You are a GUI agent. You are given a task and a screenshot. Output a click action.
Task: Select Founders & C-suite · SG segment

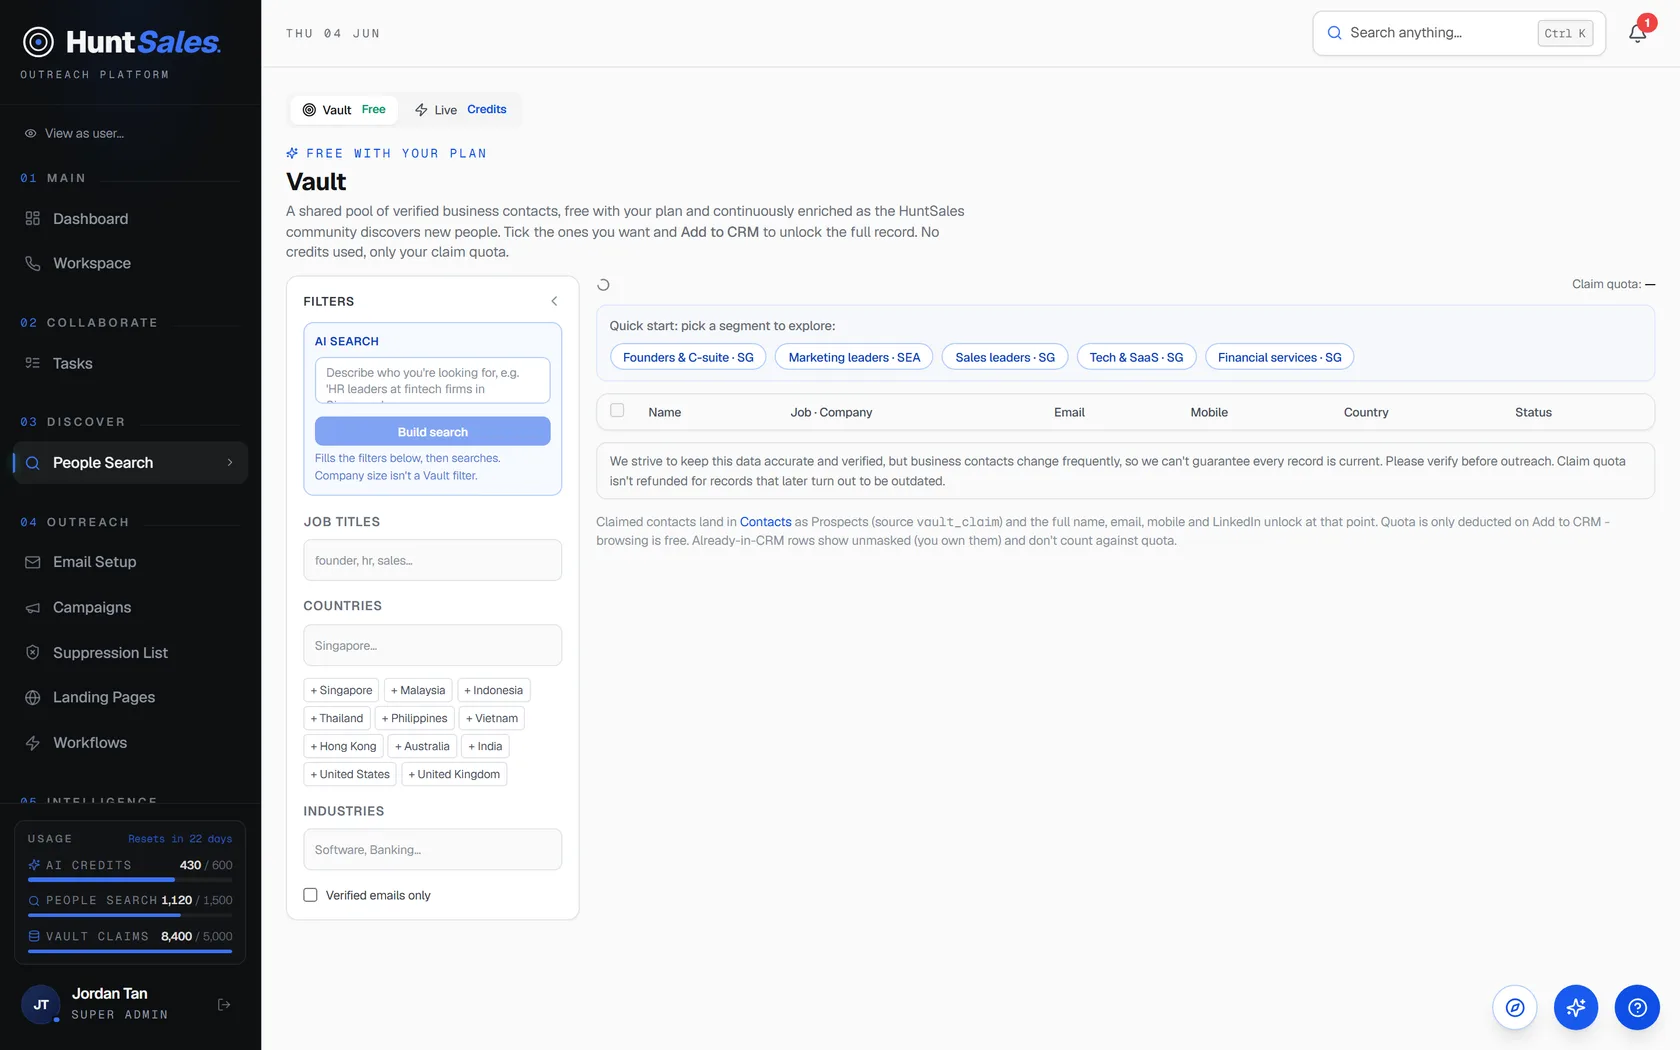pos(688,357)
